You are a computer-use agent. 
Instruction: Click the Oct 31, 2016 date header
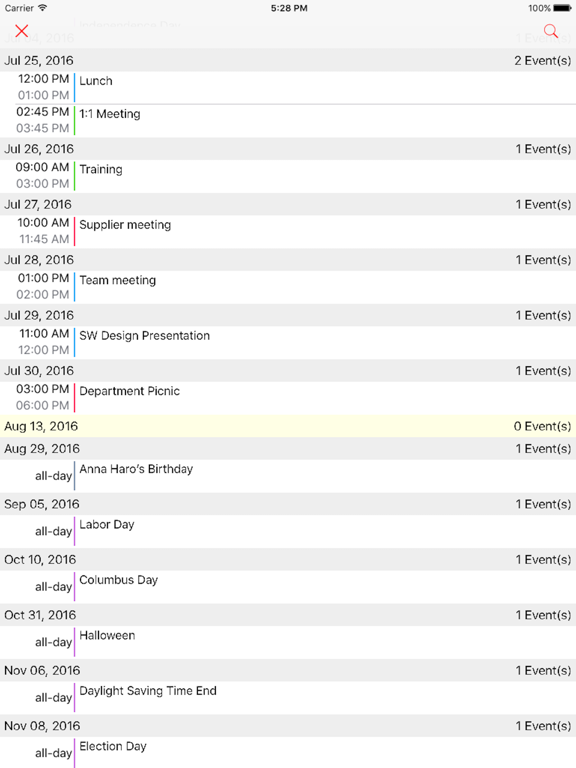coord(288,615)
